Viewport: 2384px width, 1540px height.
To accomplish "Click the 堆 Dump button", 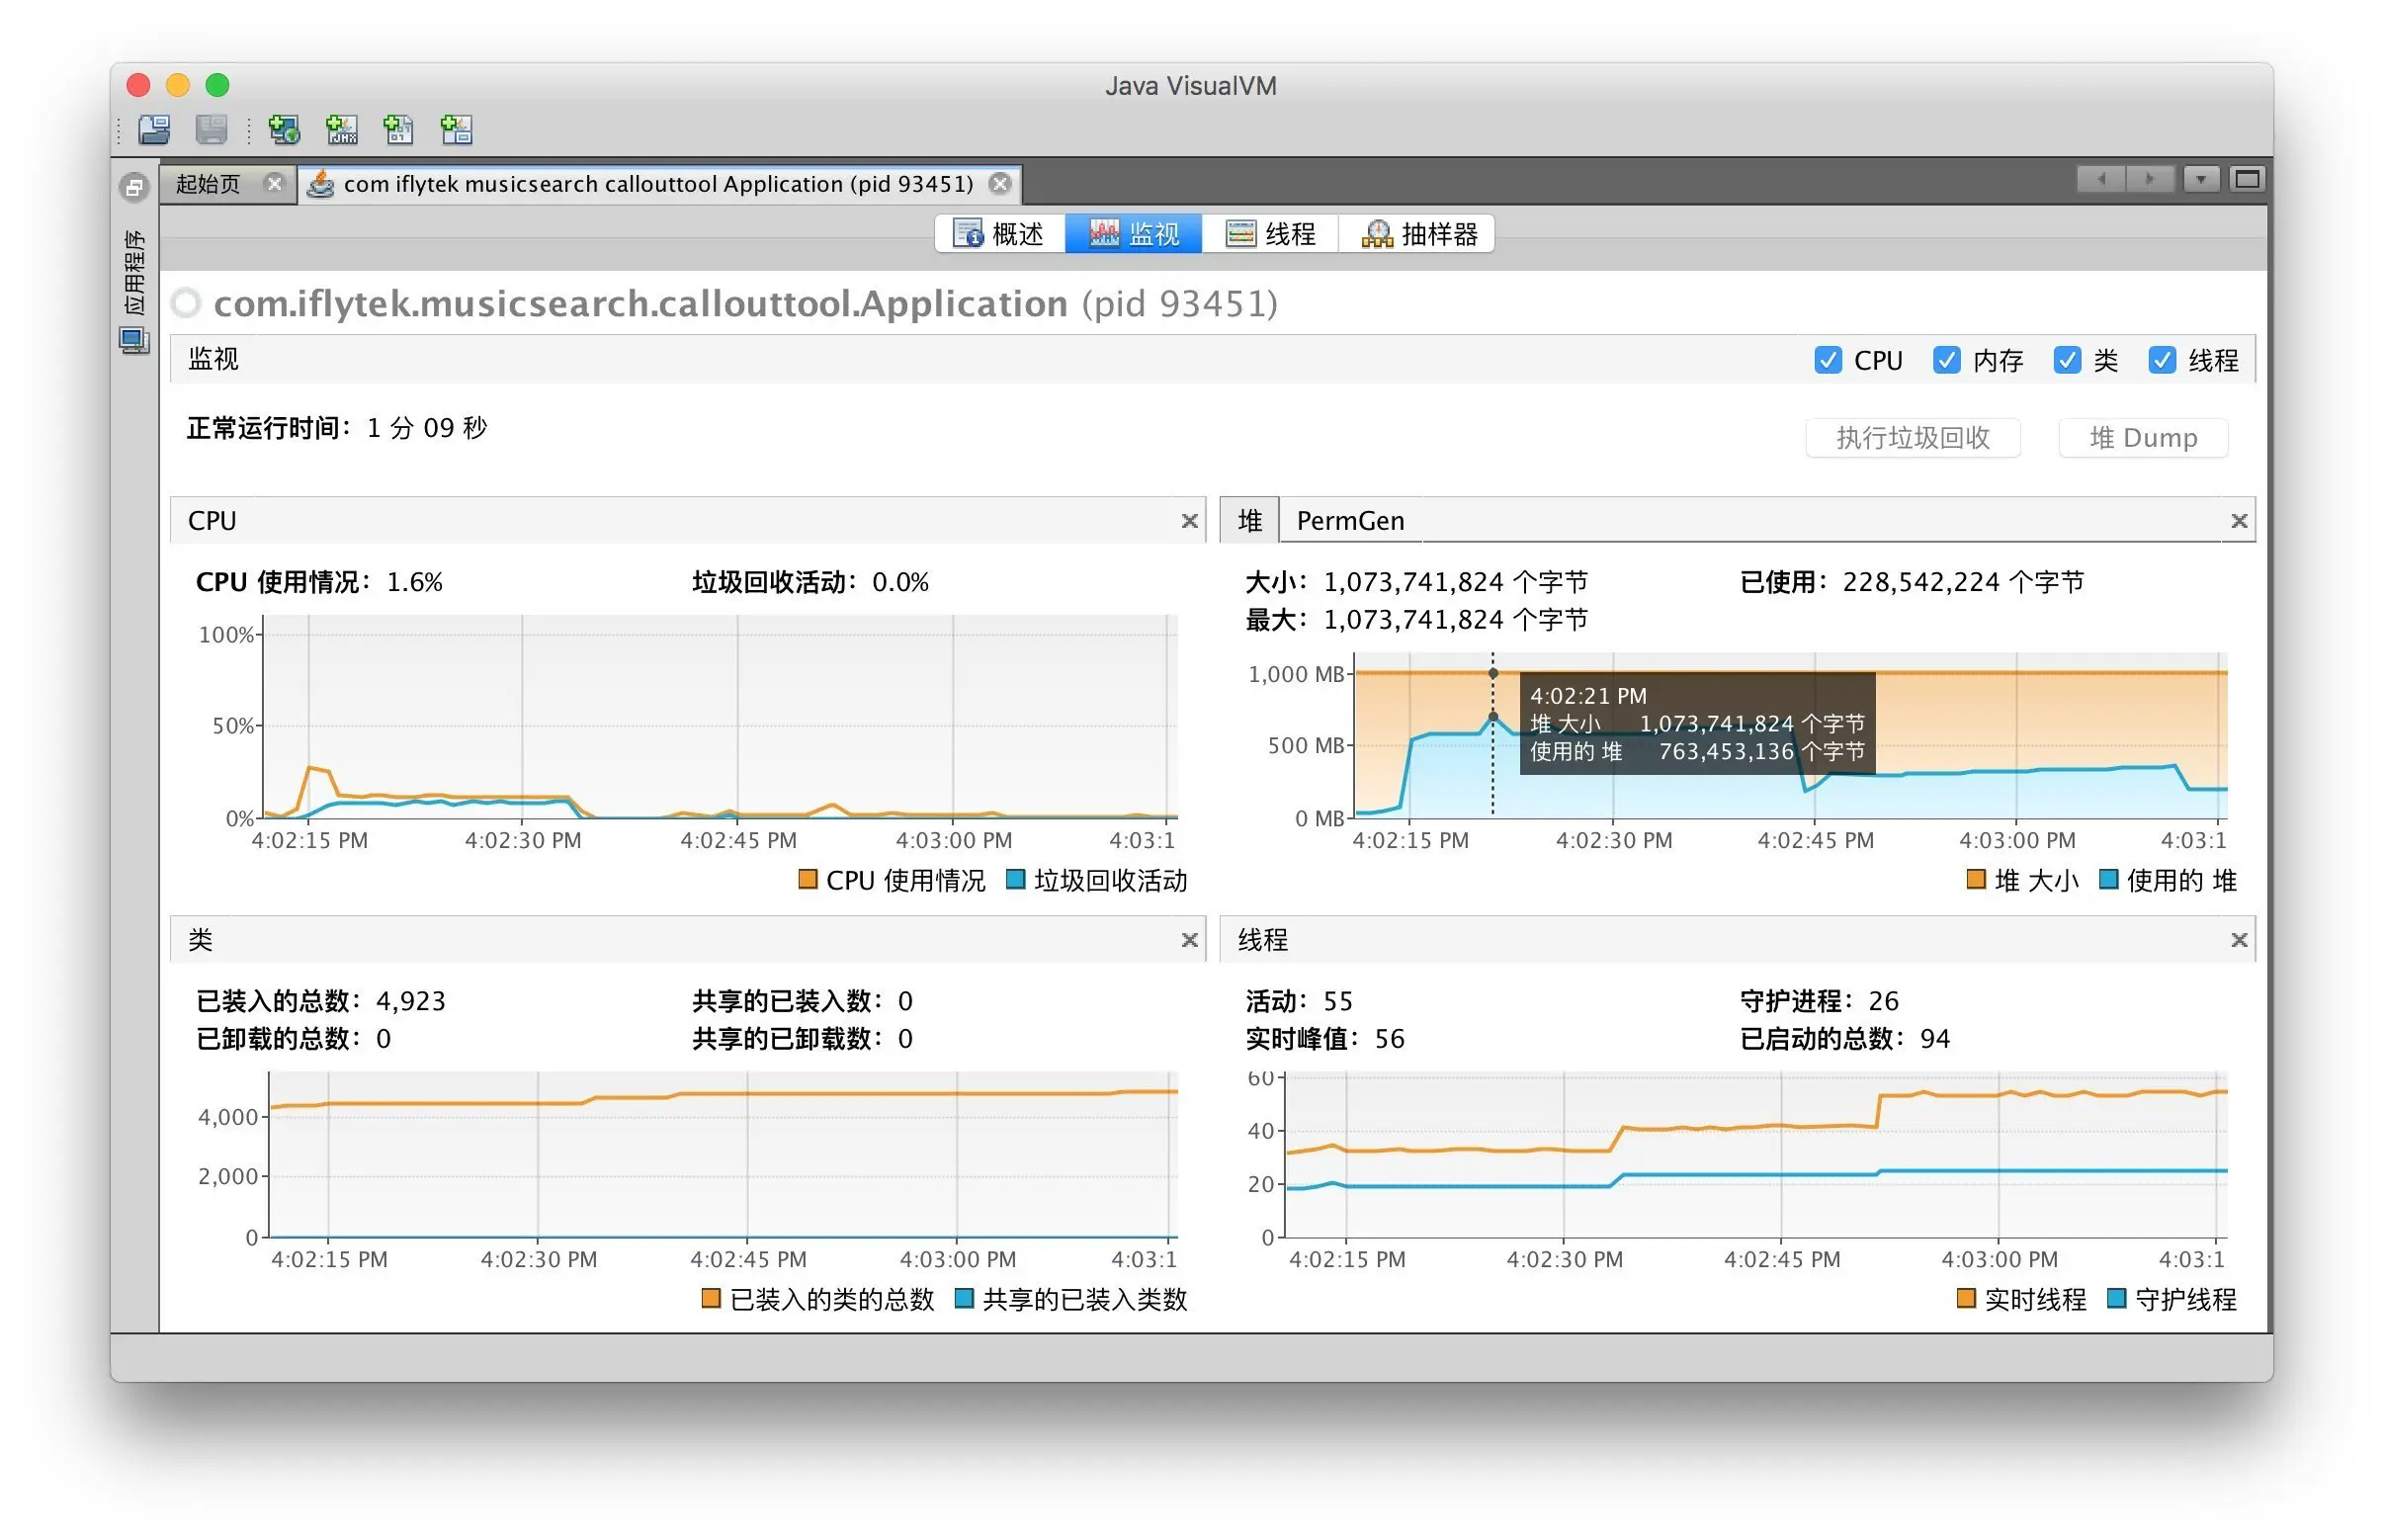I will coord(2142,438).
